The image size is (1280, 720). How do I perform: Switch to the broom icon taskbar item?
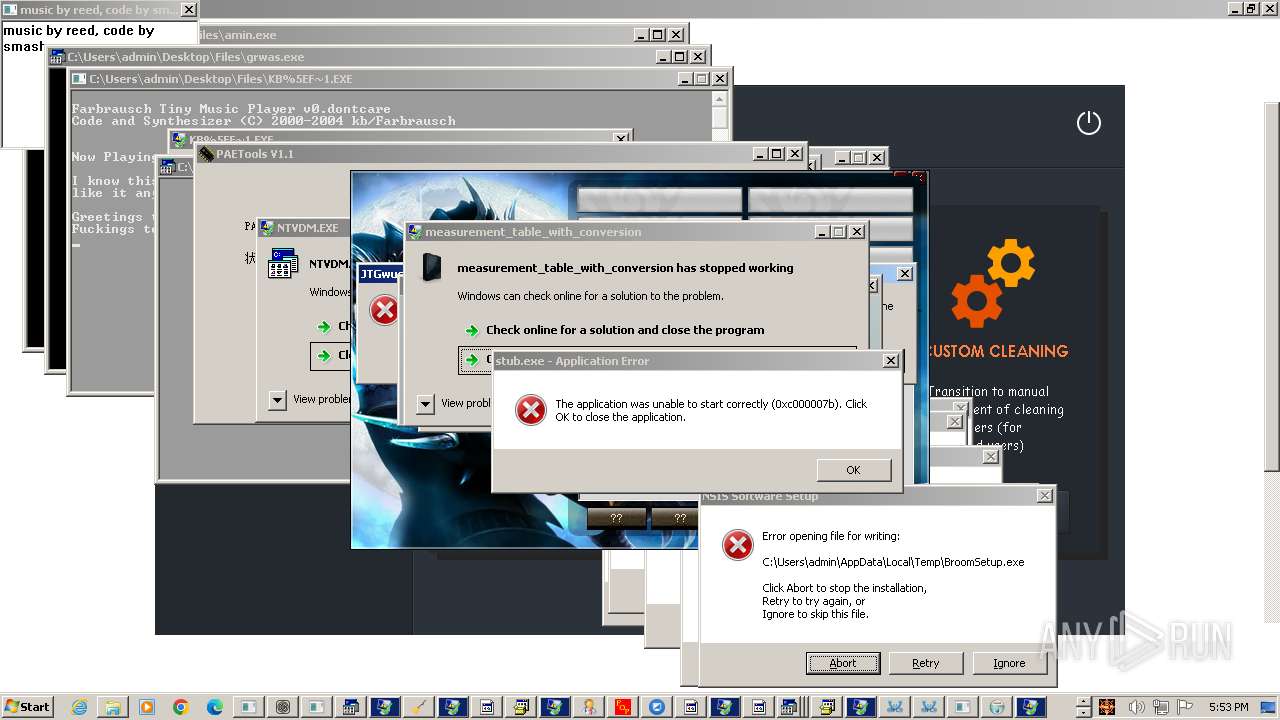click(x=419, y=707)
